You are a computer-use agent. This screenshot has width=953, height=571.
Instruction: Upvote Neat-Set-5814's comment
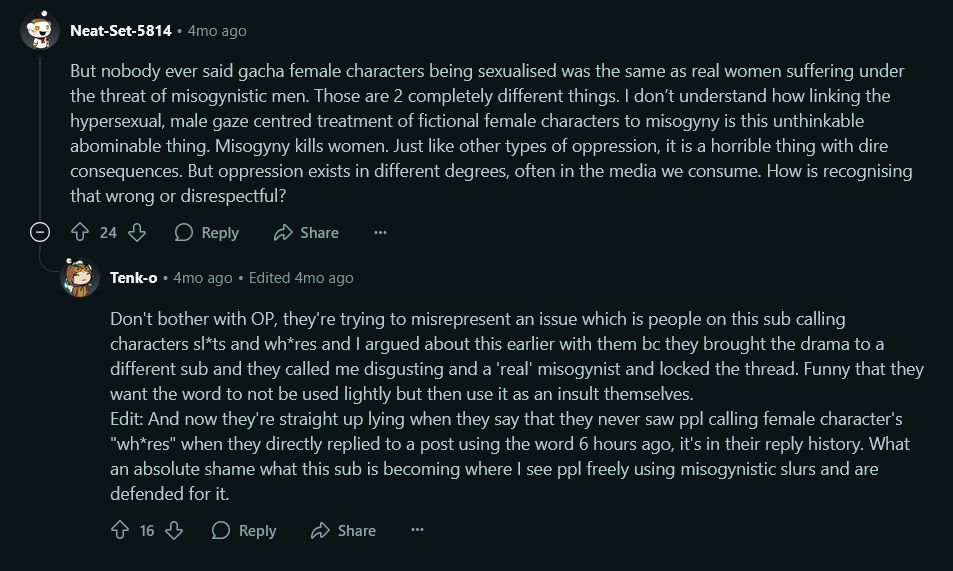[80, 232]
